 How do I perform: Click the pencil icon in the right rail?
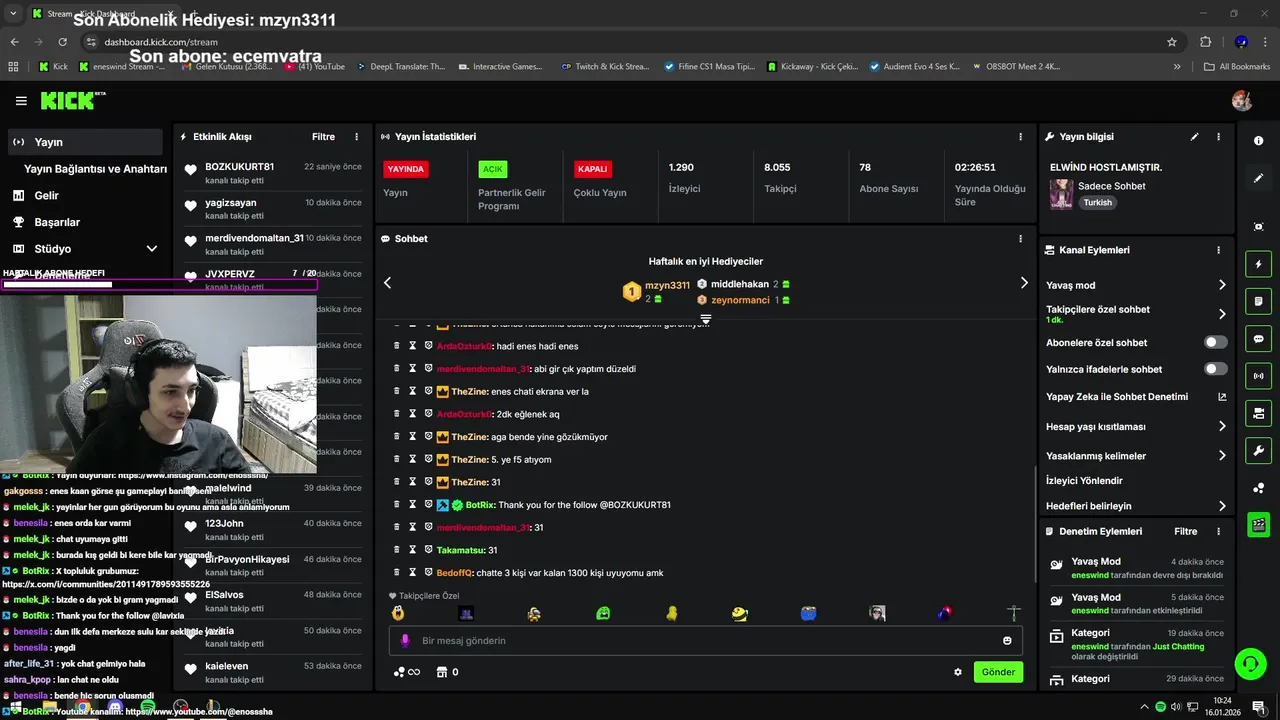(x=1258, y=178)
